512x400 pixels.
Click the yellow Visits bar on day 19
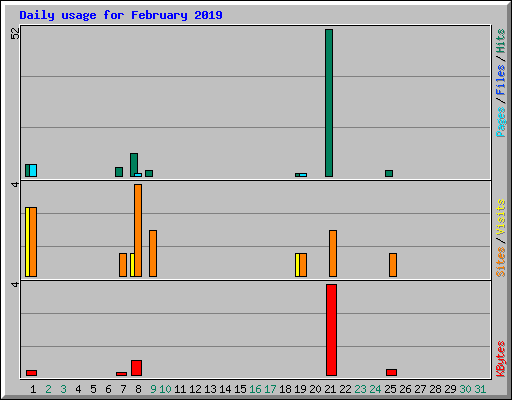(297, 265)
